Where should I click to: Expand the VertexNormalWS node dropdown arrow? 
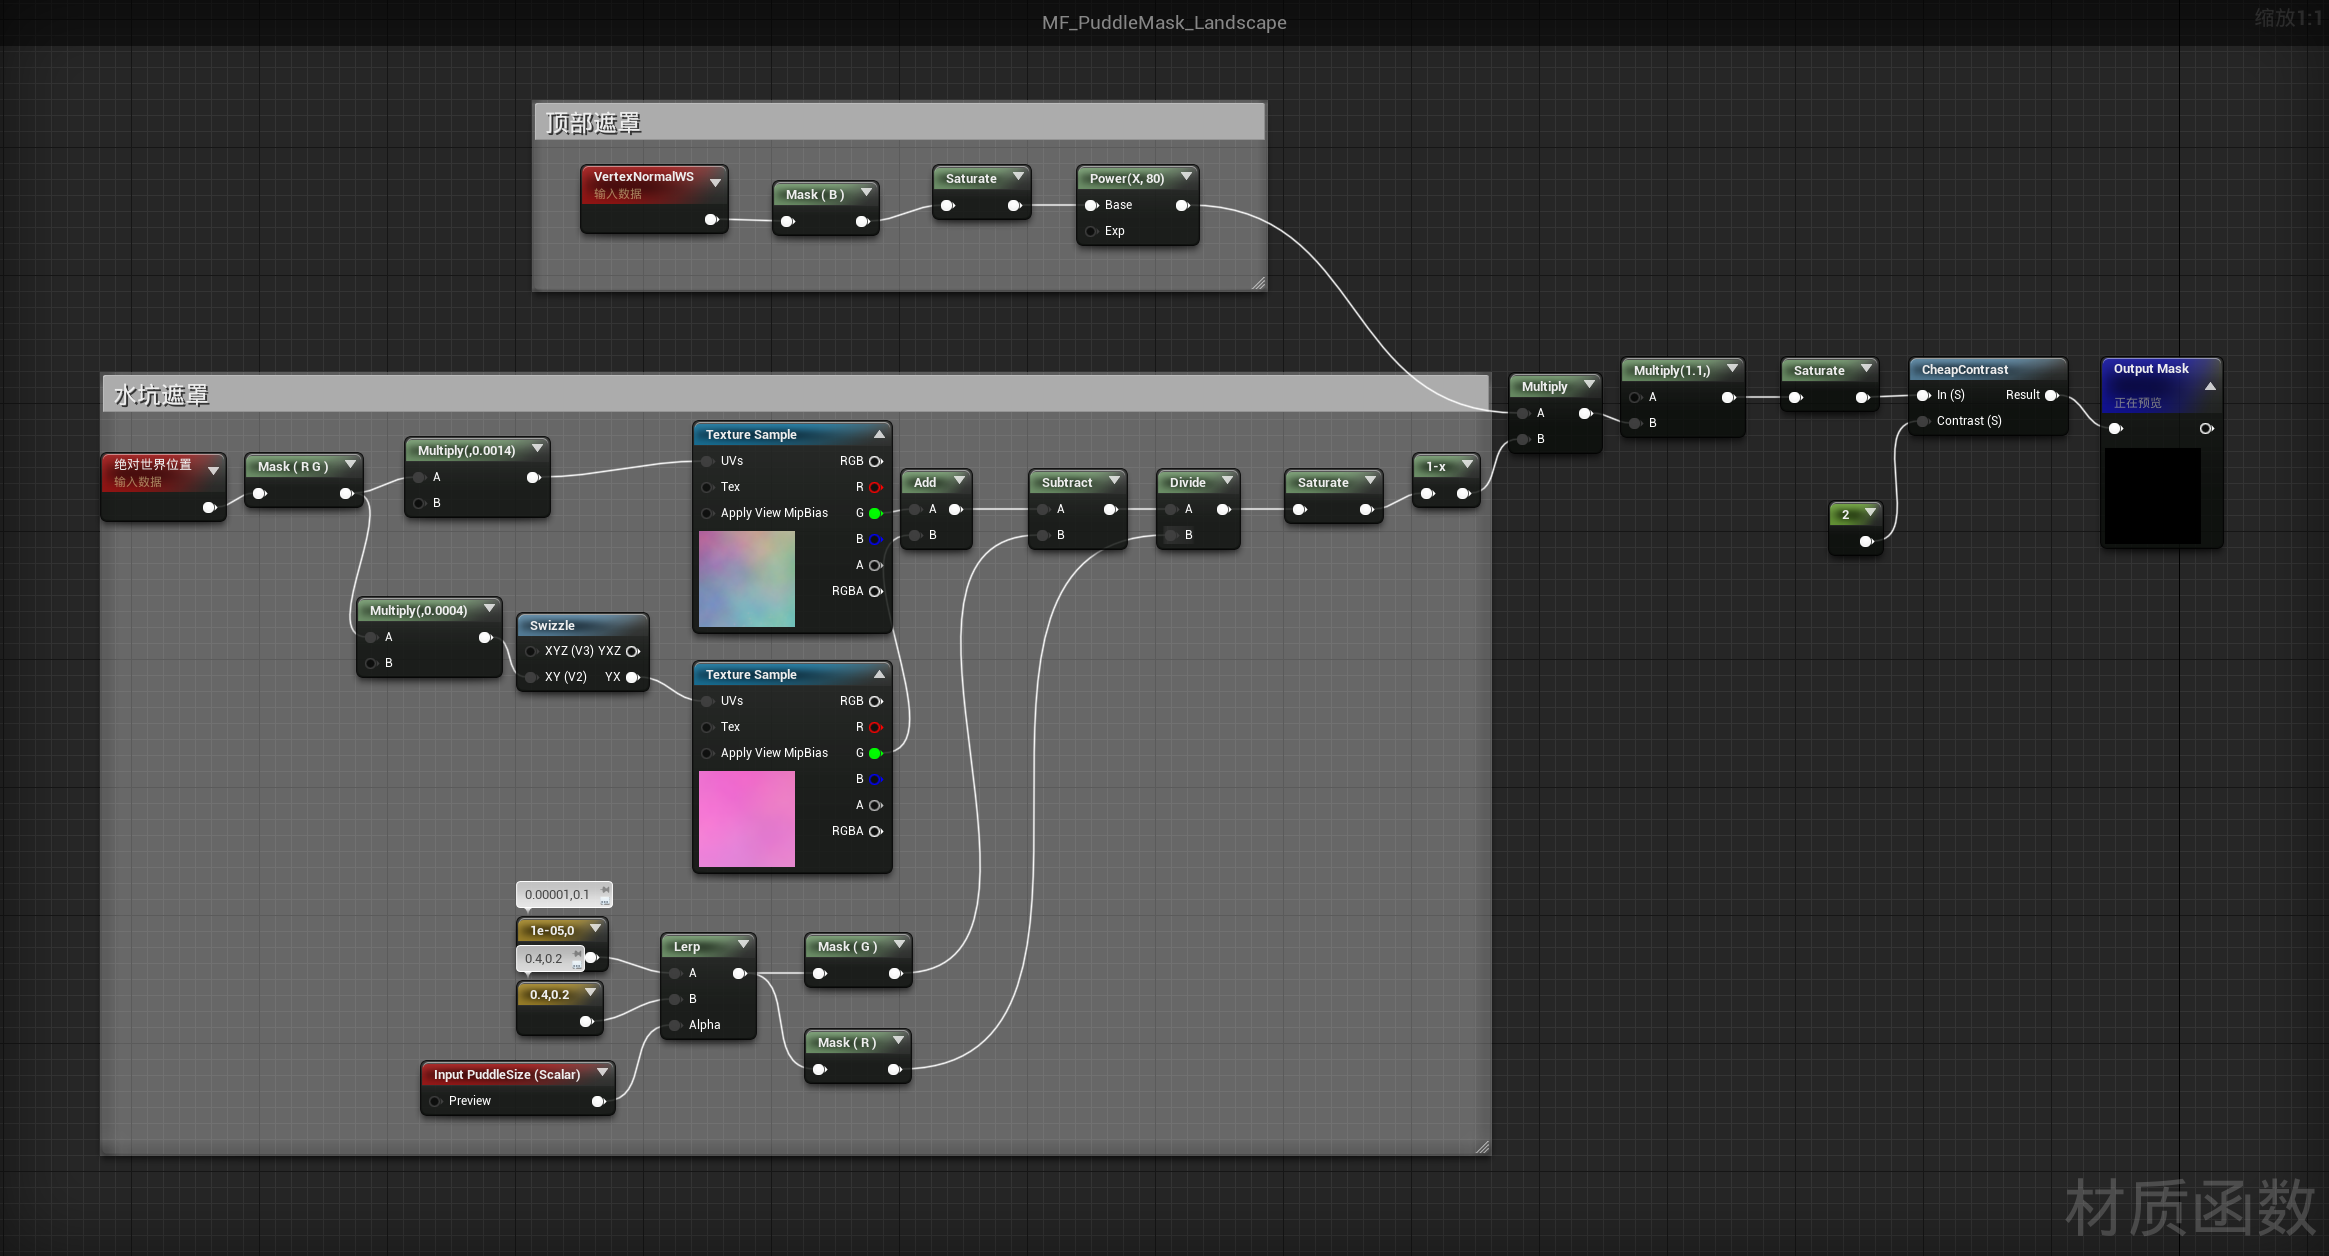point(715,183)
